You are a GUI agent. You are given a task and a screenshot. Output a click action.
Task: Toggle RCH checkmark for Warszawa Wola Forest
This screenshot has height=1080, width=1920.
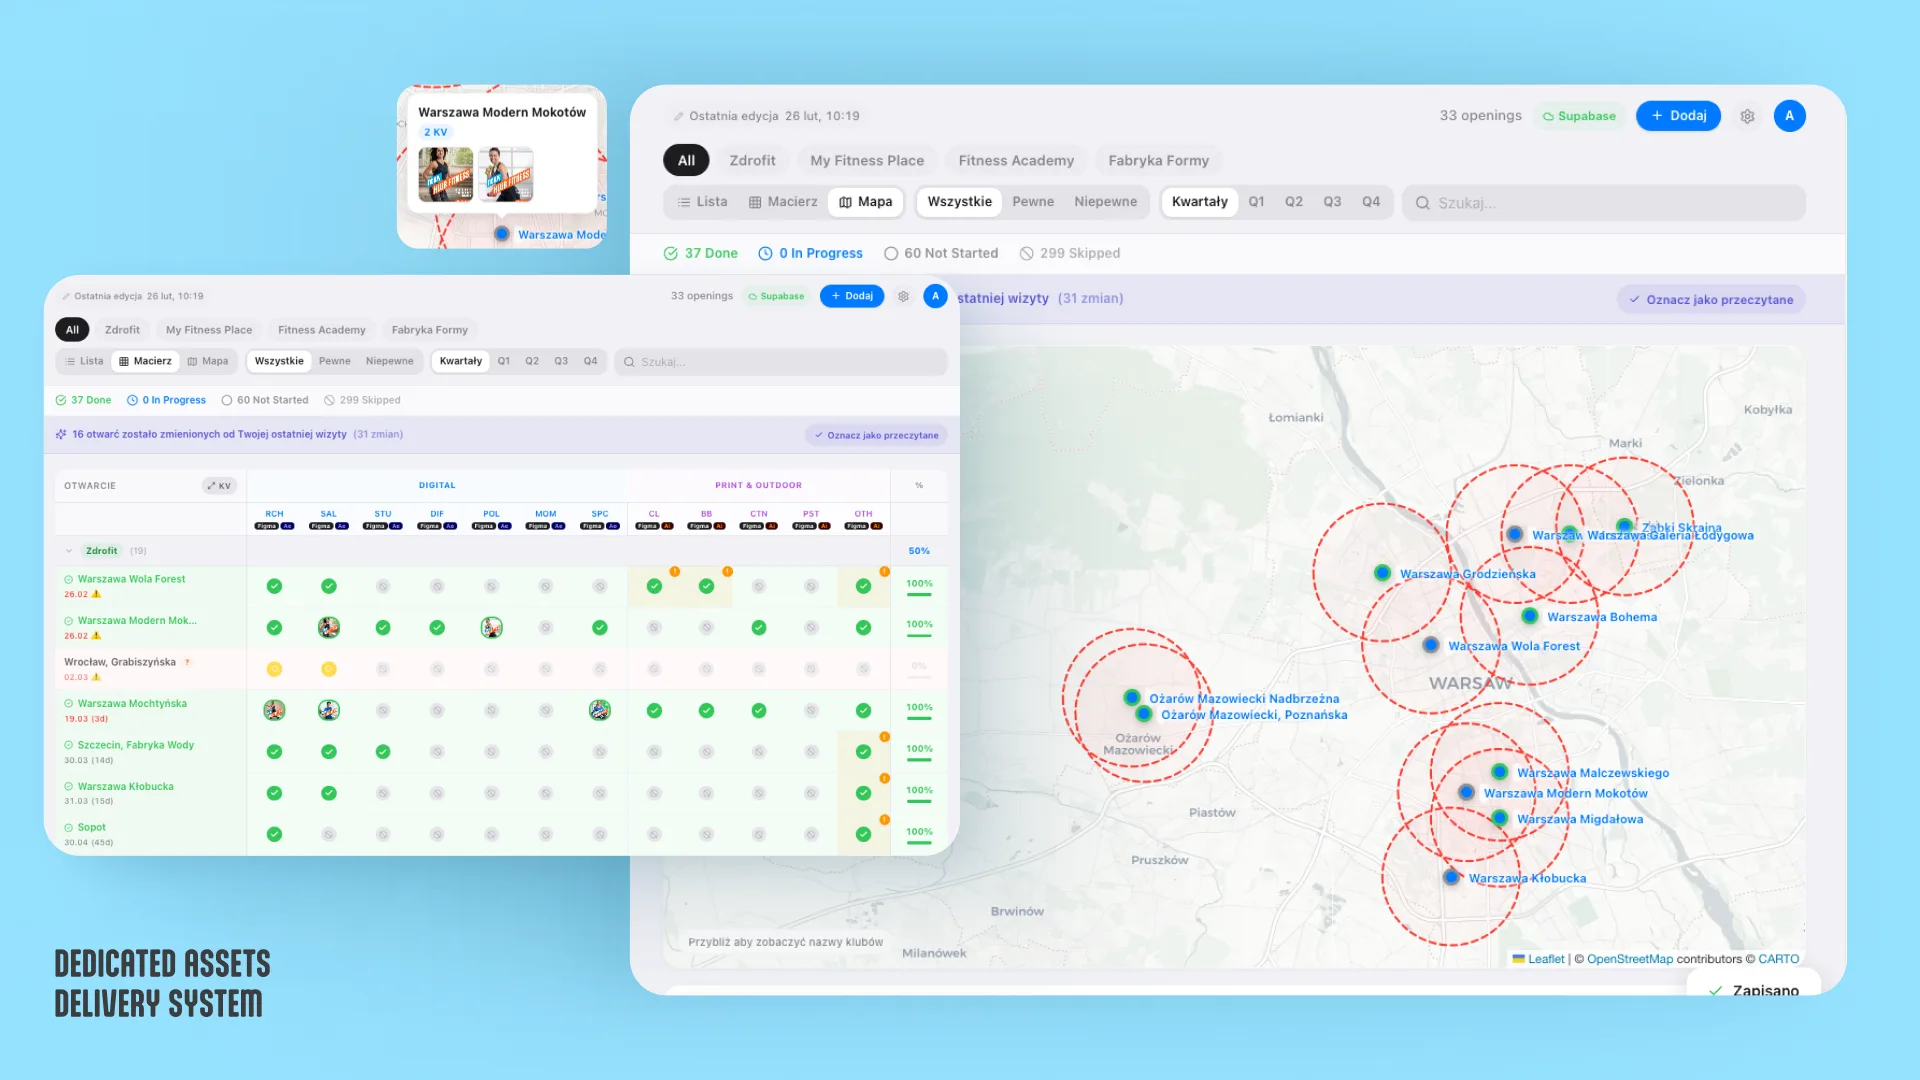274,586
